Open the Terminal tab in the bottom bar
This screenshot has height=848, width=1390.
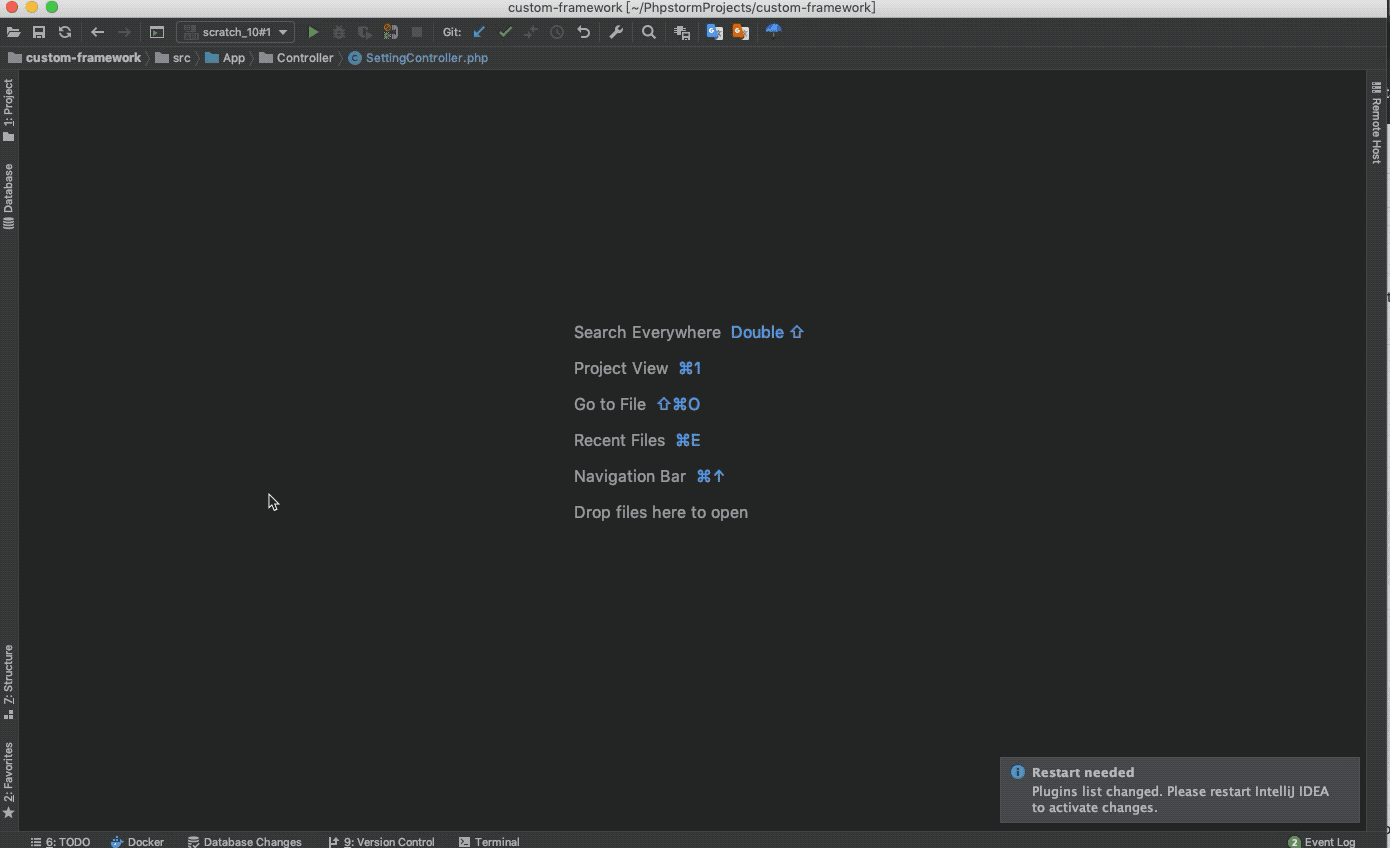tap(489, 842)
